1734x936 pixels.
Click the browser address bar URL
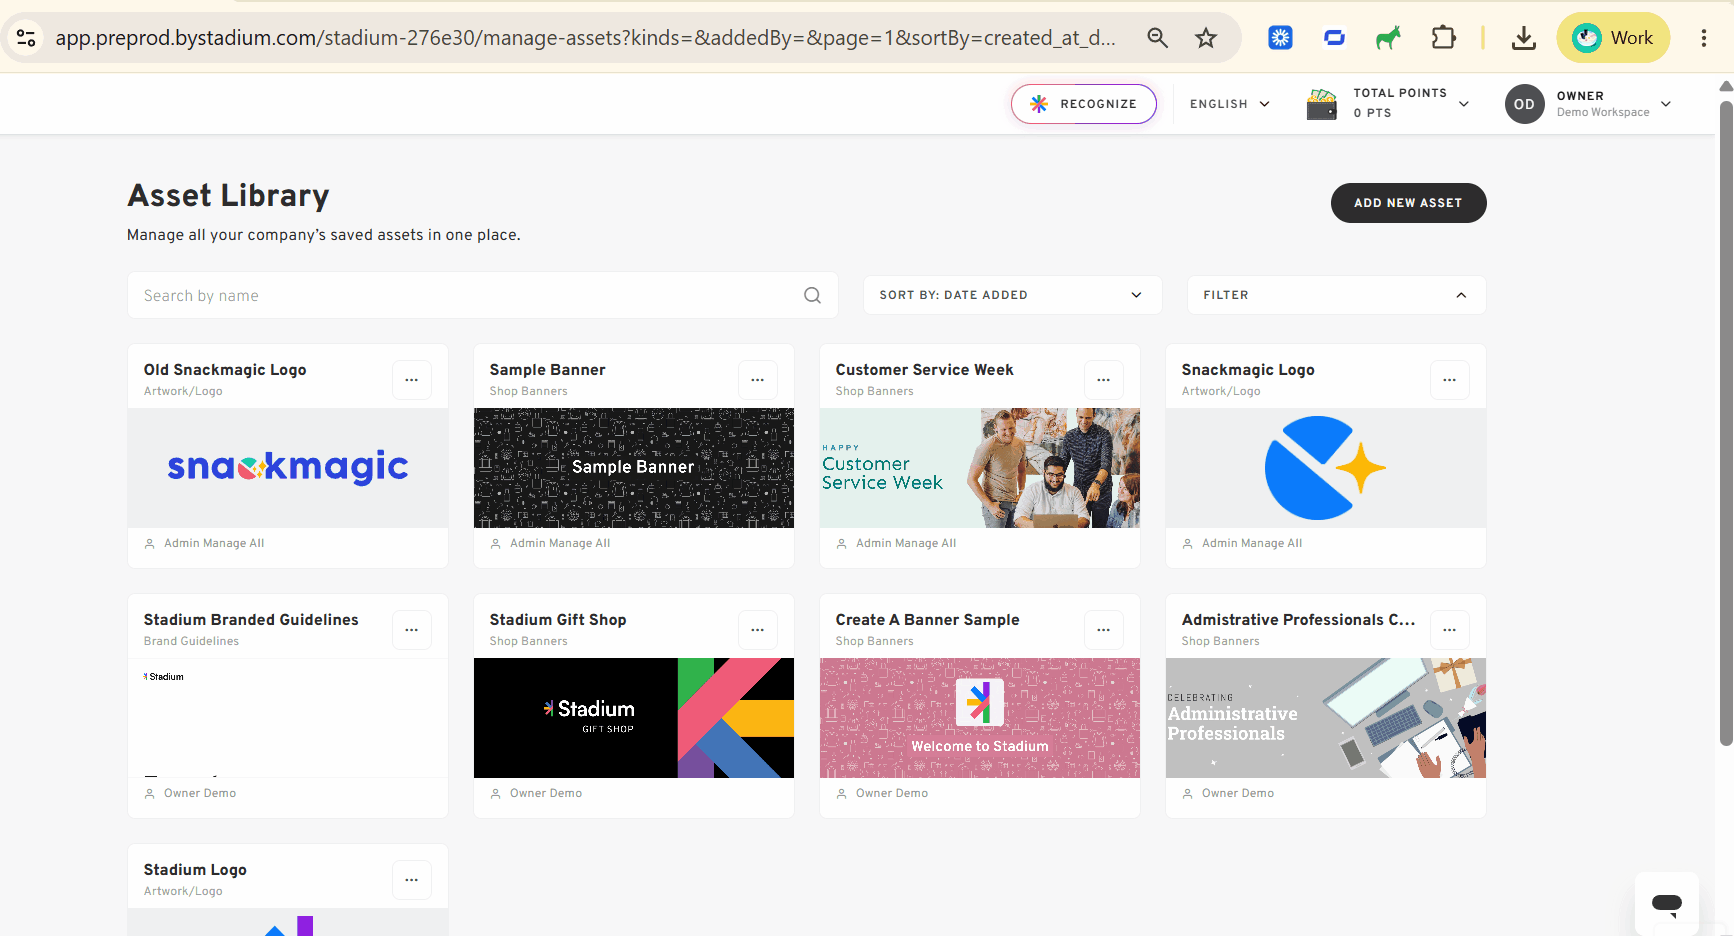[585, 38]
